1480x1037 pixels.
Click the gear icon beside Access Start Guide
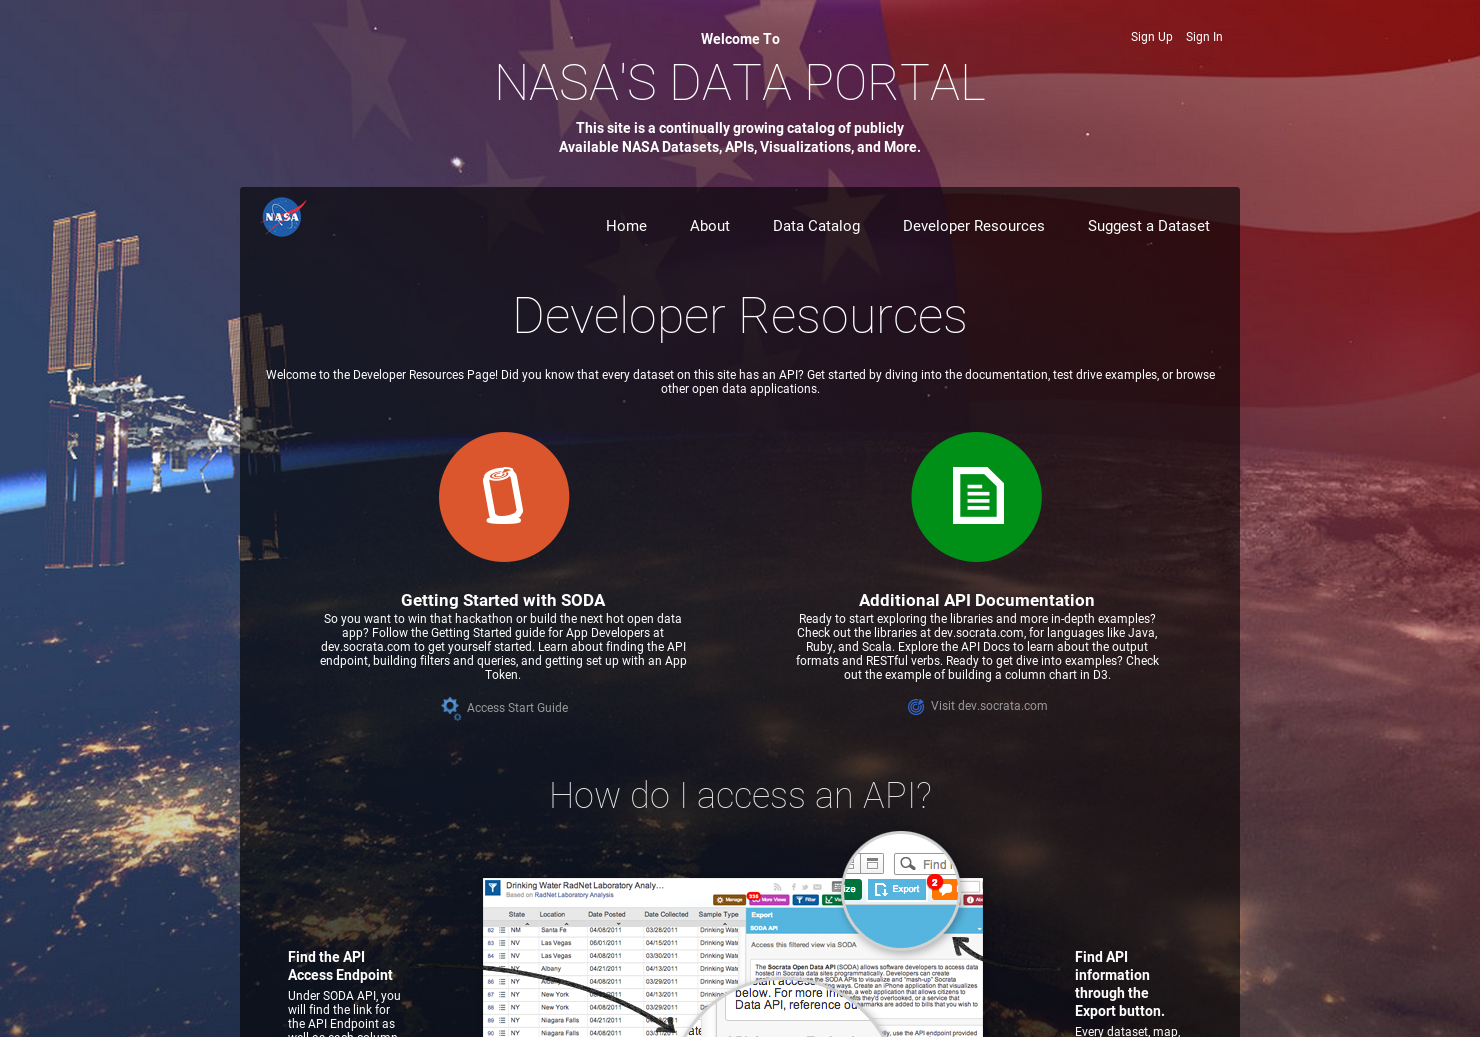[451, 707]
